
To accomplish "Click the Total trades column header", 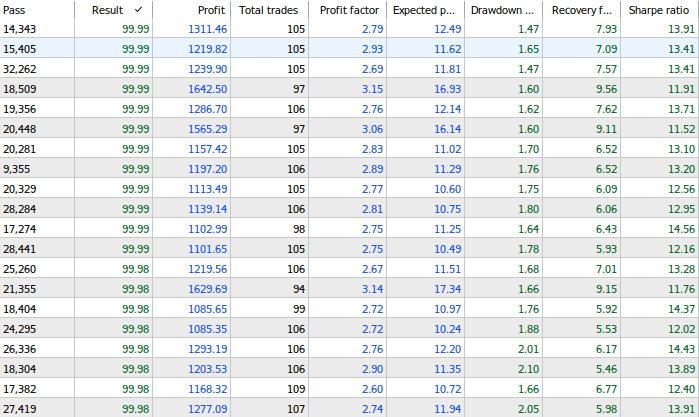I will tap(269, 10).
